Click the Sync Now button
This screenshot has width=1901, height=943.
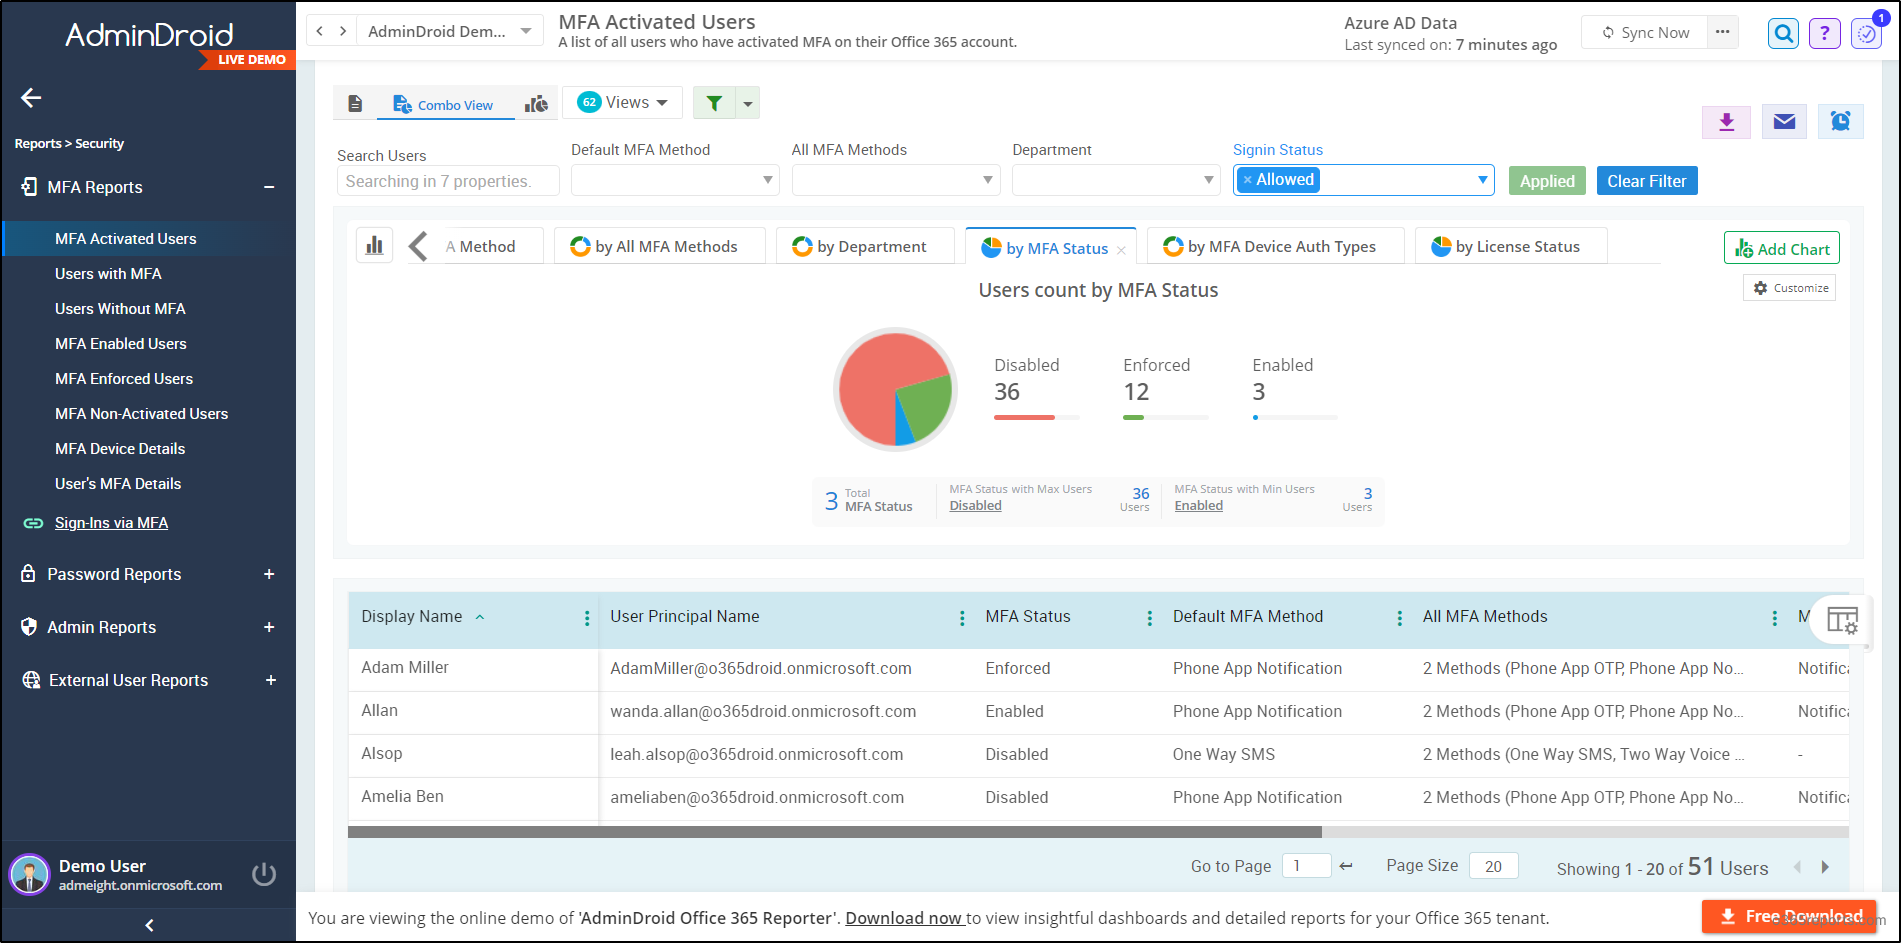(1645, 32)
